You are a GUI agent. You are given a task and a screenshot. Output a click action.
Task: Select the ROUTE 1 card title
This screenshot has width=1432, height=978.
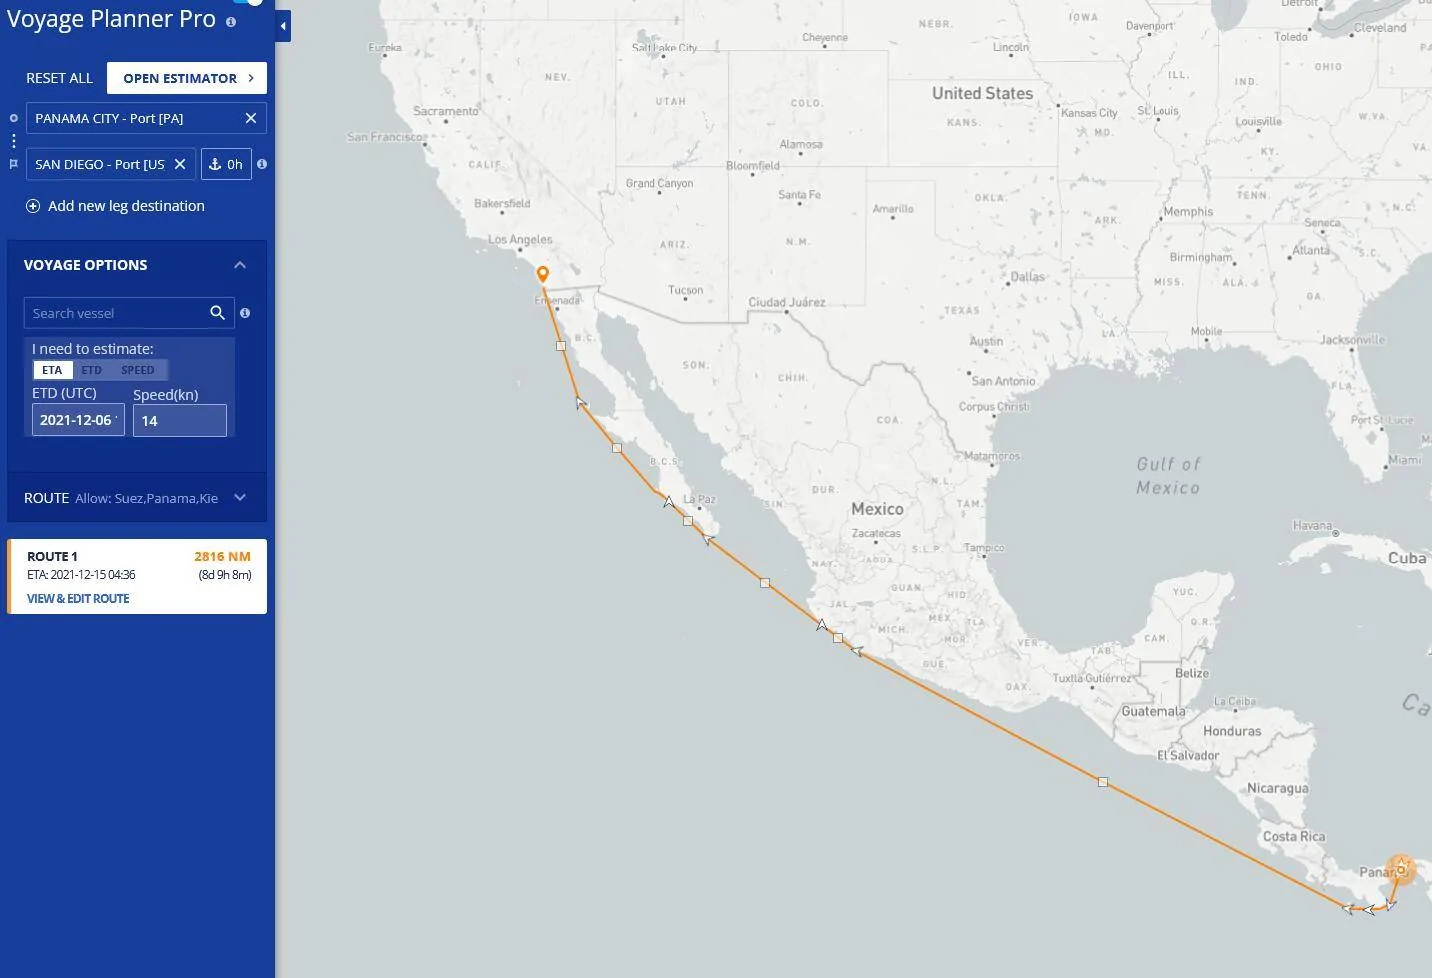(52, 556)
